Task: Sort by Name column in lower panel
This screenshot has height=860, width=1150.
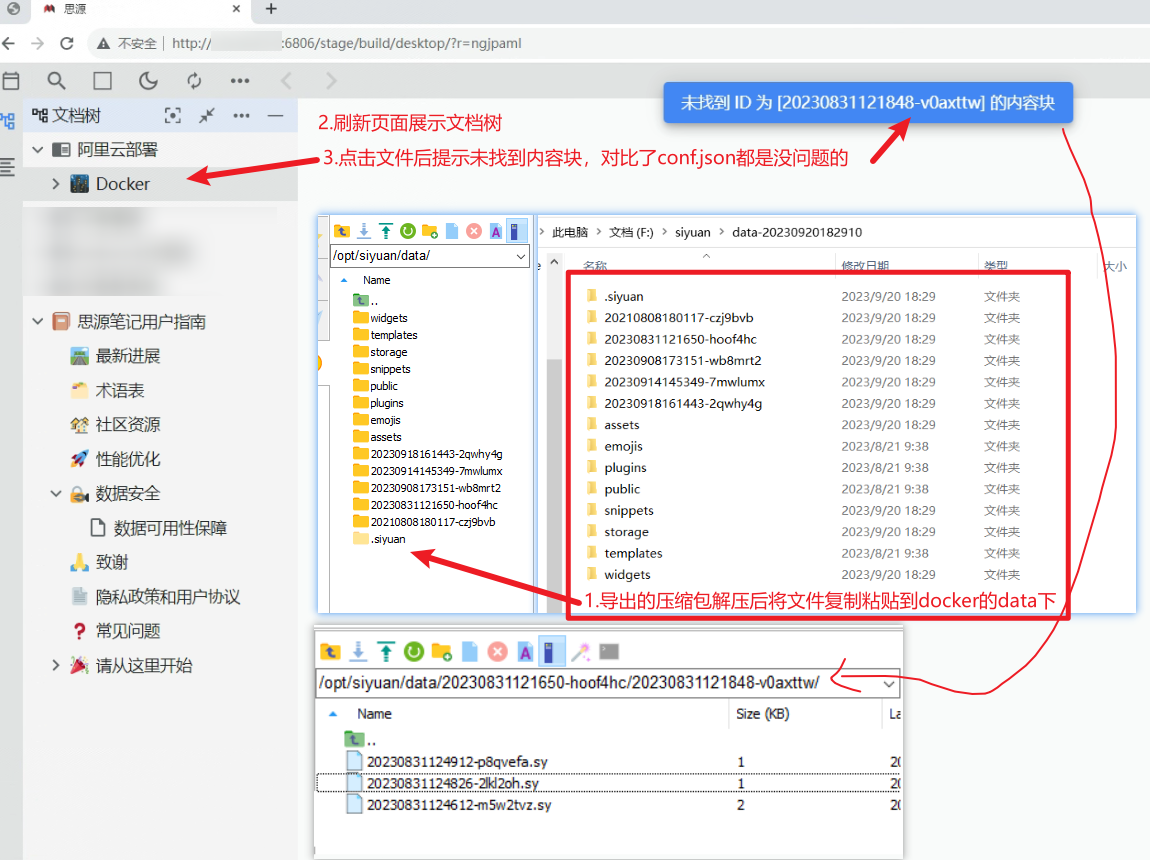Action: click(374, 713)
